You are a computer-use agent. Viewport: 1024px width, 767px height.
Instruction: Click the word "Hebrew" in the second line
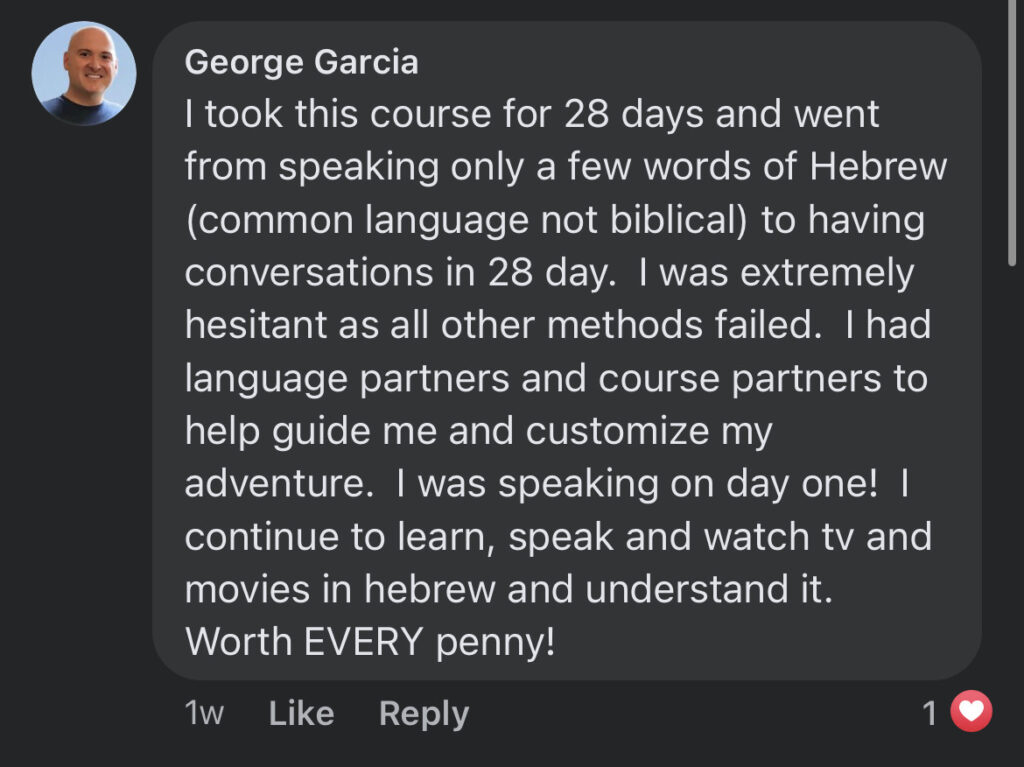[878, 166]
